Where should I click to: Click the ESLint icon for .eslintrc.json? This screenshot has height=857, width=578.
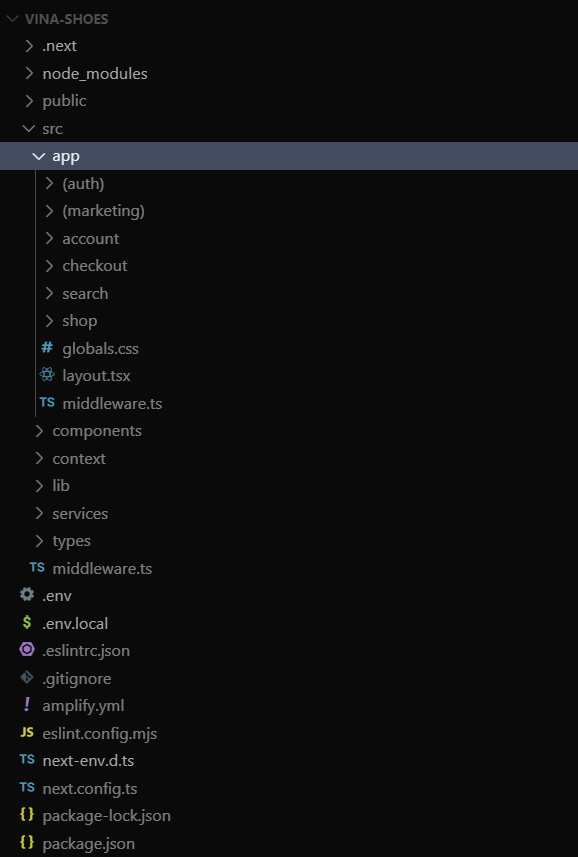point(27,650)
